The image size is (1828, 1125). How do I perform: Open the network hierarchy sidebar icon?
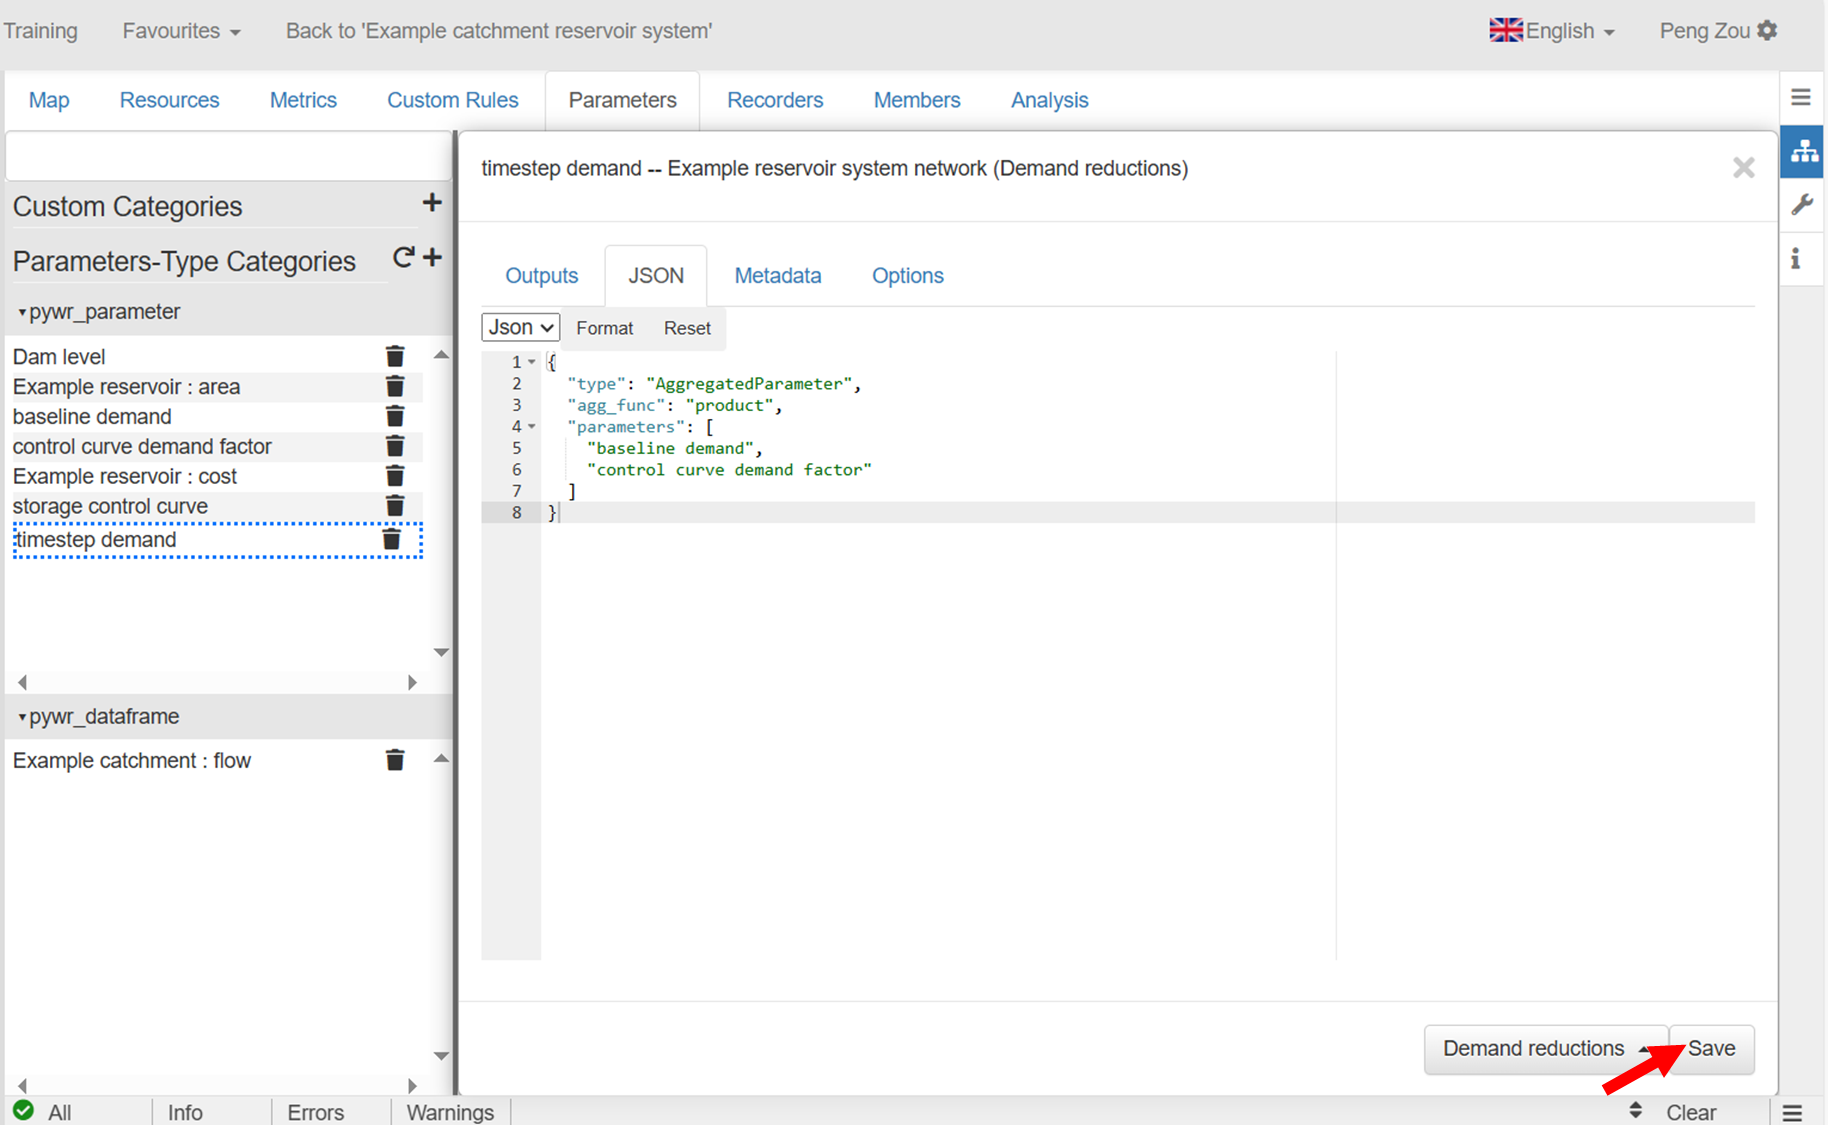(x=1803, y=152)
